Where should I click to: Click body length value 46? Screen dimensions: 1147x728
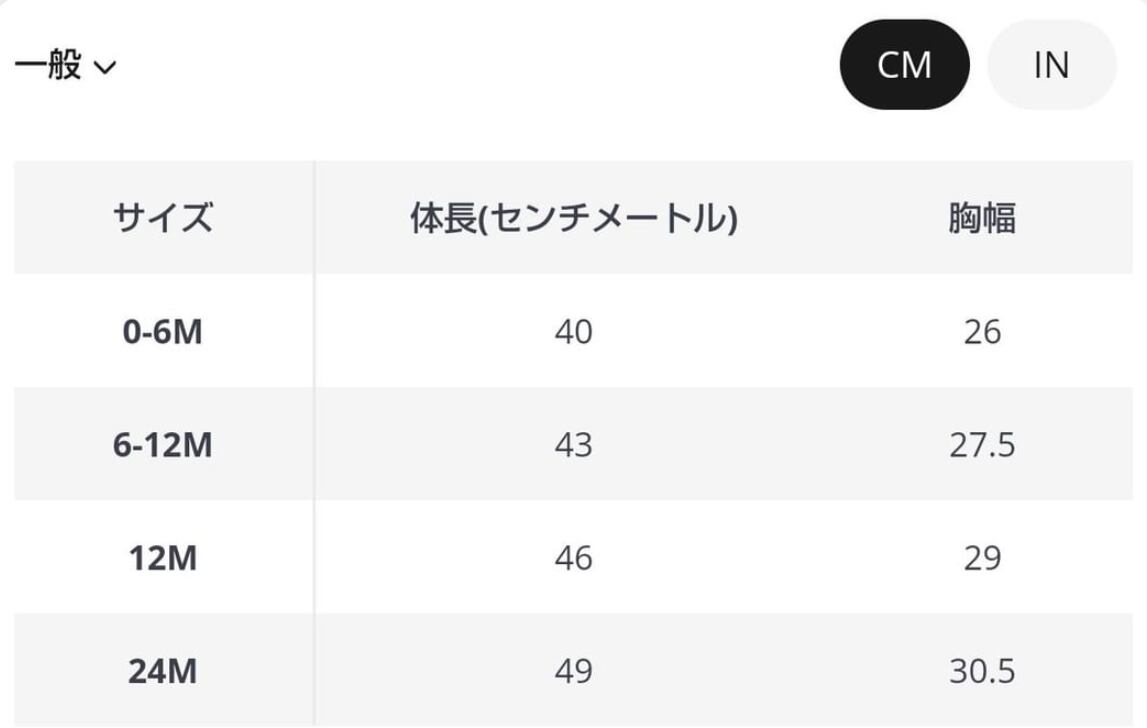coord(573,558)
